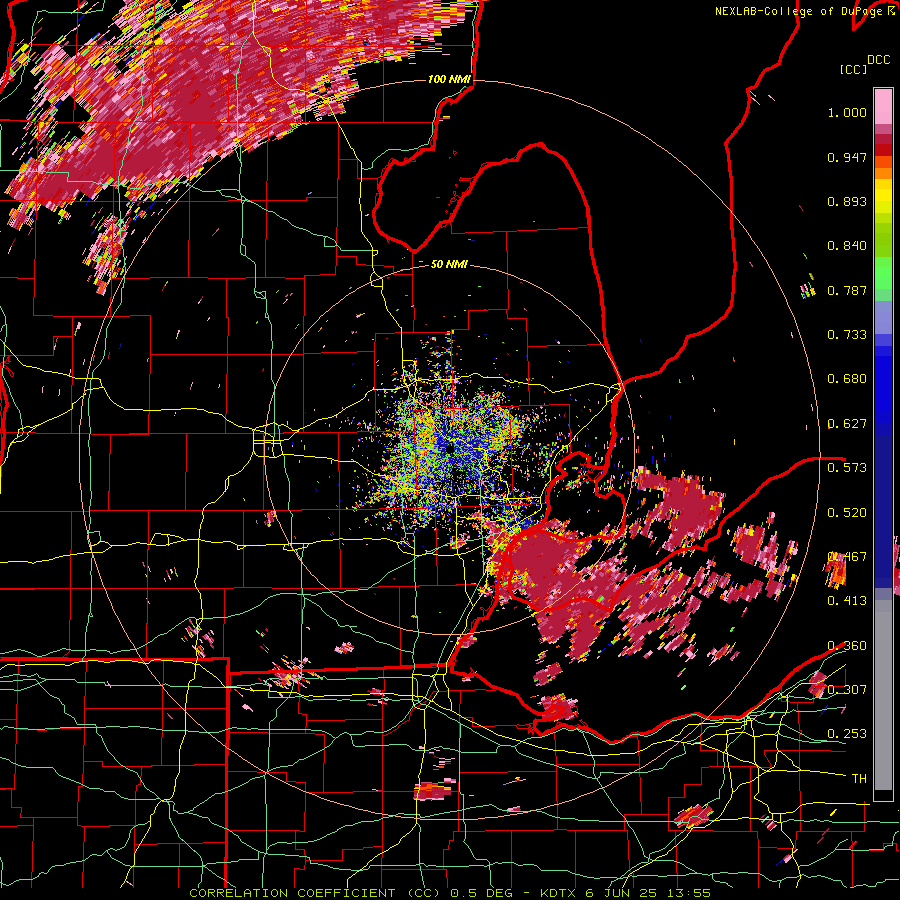Select the 0.413 scale value
Viewport: 900px width, 900px height.
tap(847, 601)
